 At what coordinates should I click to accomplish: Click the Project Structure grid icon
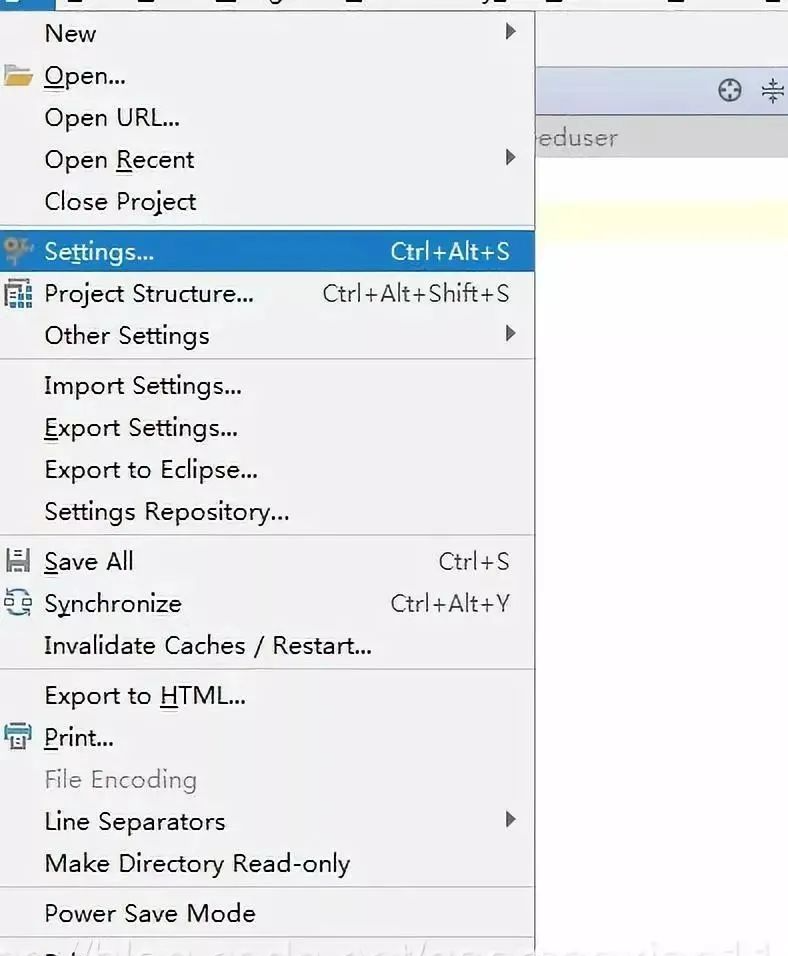pyautogui.click(x=18, y=294)
